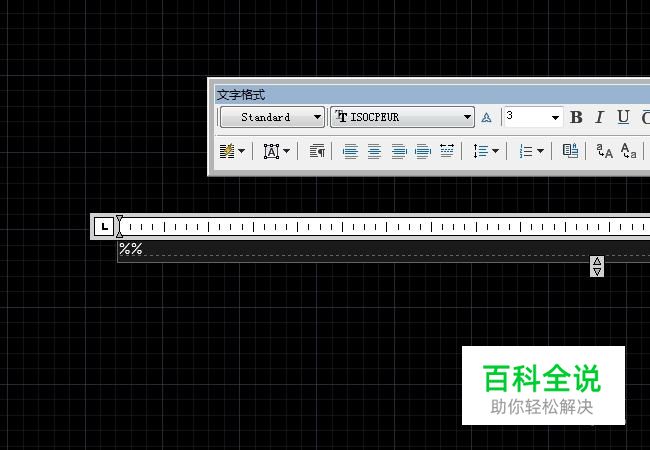
Task: Convert text to lowercase
Action: [628, 151]
